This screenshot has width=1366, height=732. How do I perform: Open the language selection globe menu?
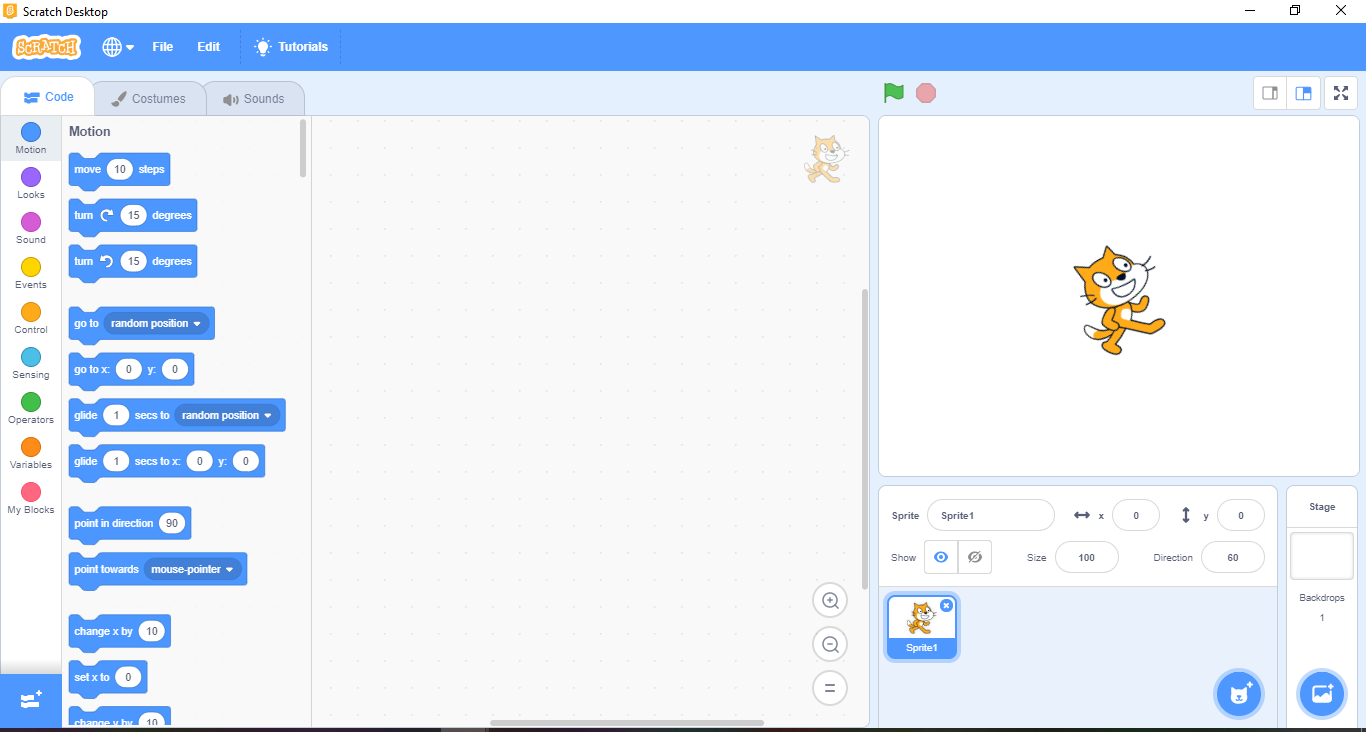click(x=117, y=46)
